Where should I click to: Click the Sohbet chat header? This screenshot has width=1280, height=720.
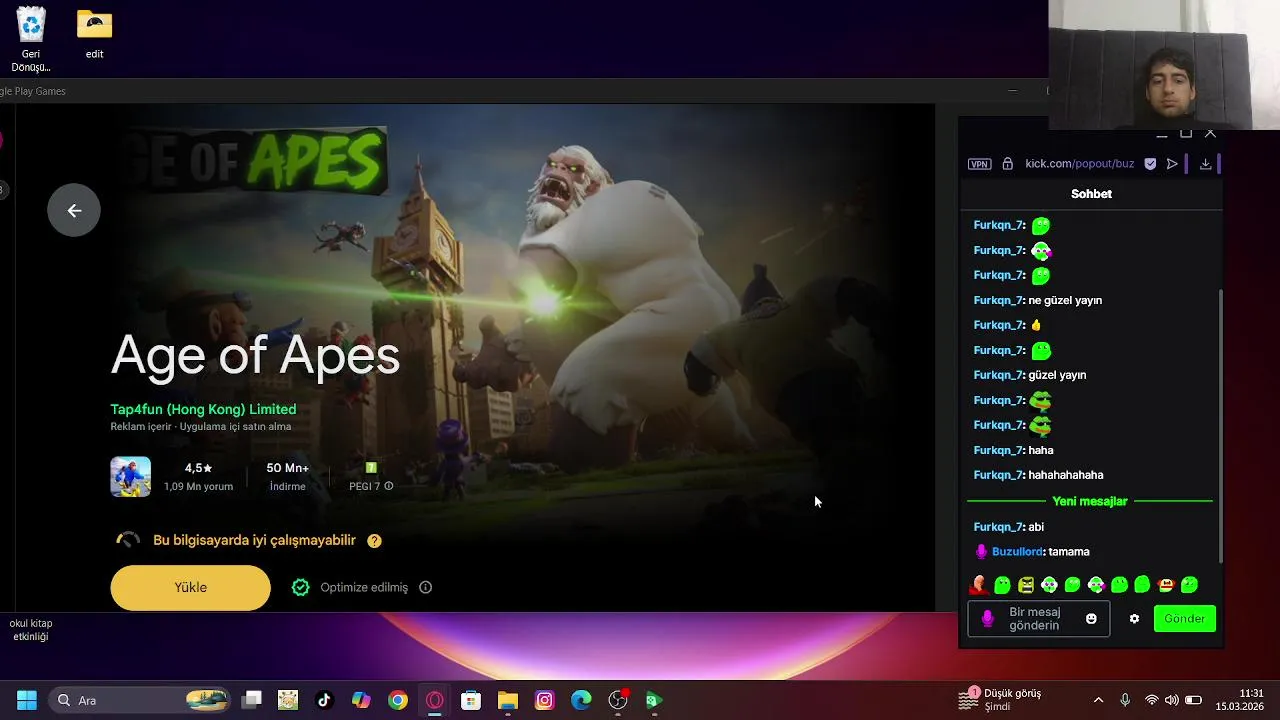tap(1091, 194)
